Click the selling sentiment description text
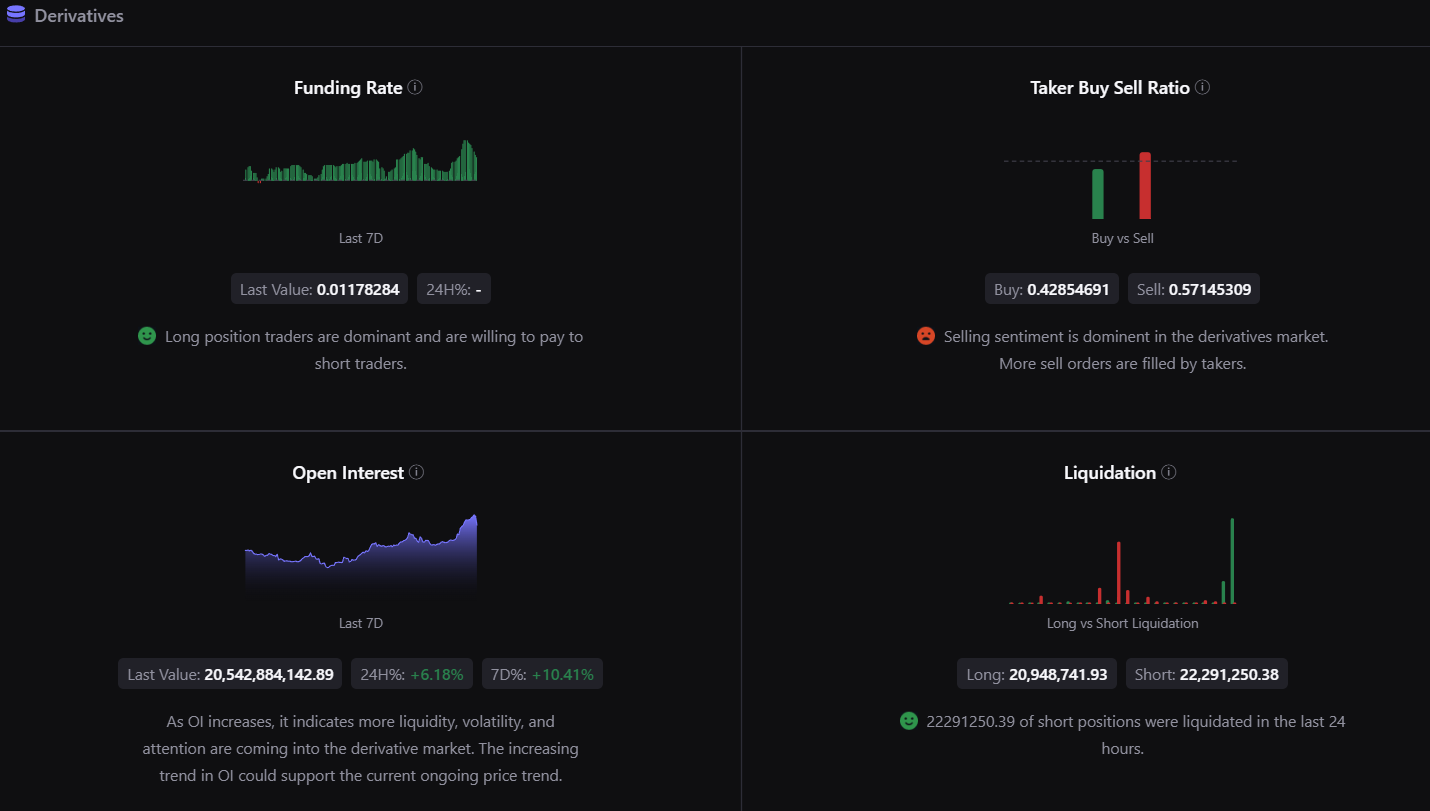1430x811 pixels. [1136, 350]
